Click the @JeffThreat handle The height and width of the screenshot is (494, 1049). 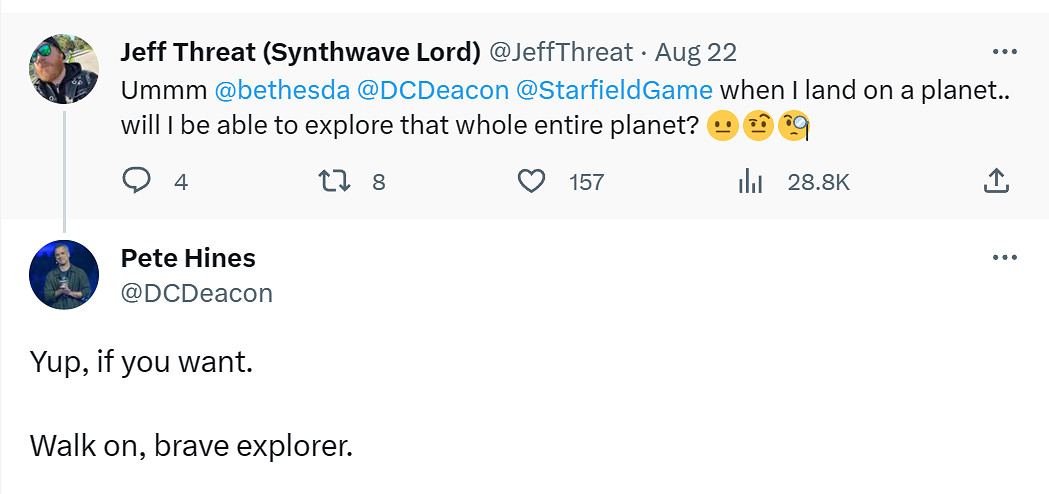[x=560, y=52]
